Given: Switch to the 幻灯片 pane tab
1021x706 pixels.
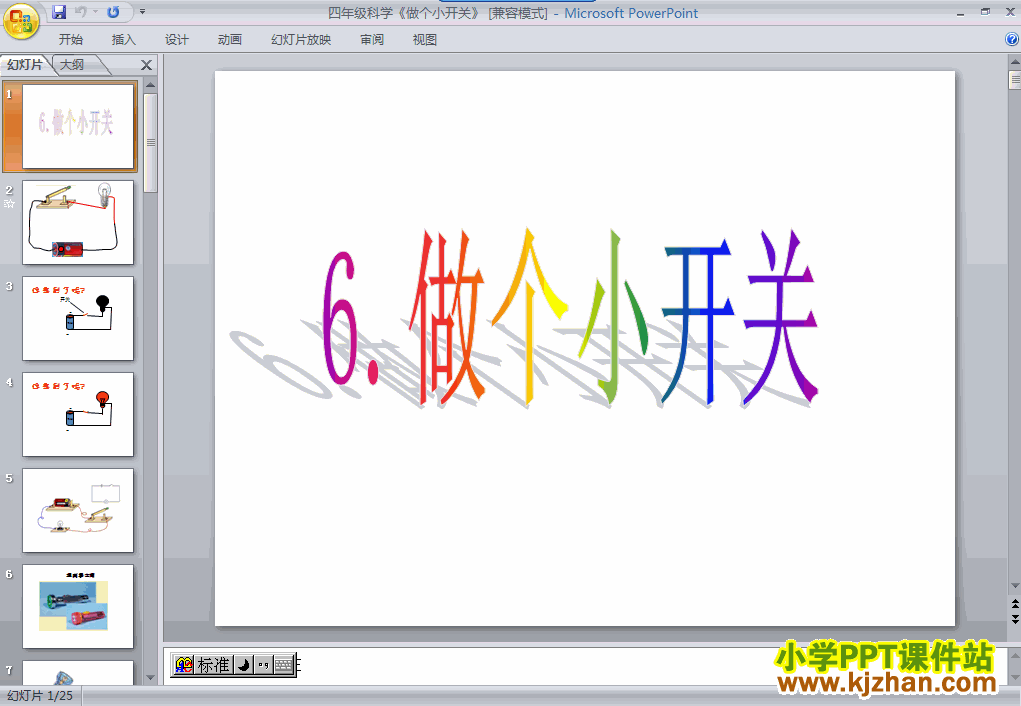Looking at the screenshot, I should 25,64.
